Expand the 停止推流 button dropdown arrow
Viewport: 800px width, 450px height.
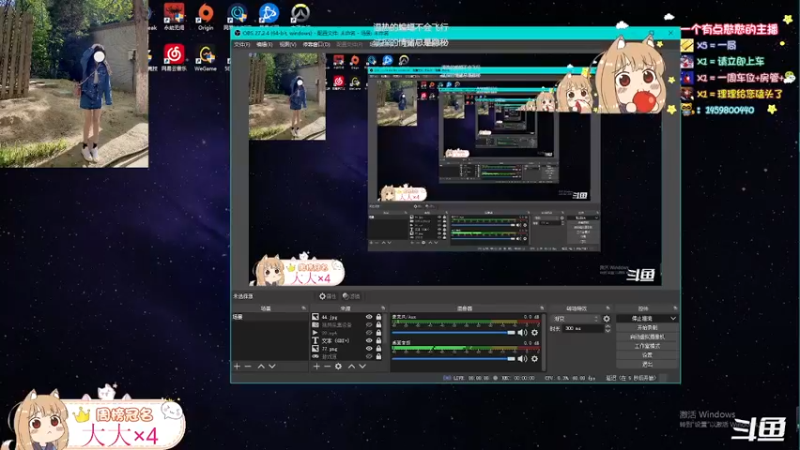click(x=673, y=318)
